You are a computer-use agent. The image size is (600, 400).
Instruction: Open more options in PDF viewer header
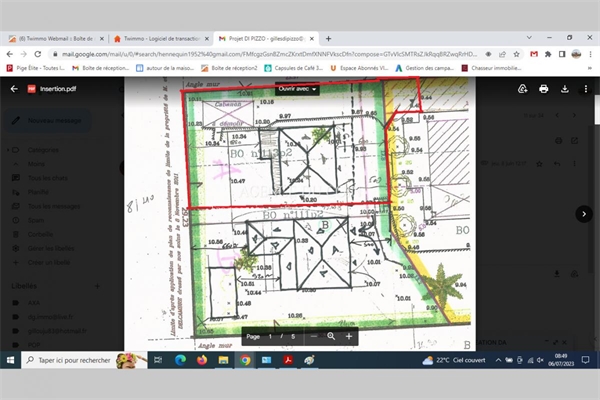pos(585,89)
